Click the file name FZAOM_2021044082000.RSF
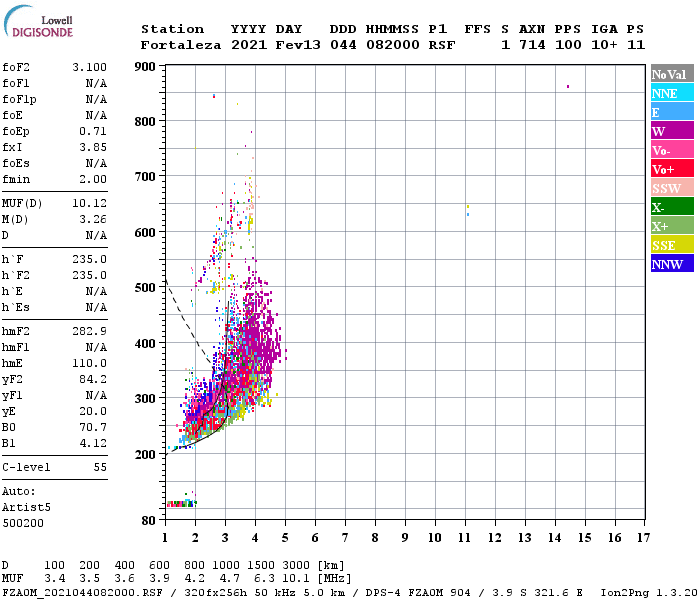The image size is (700, 600). pyautogui.click(x=83, y=593)
